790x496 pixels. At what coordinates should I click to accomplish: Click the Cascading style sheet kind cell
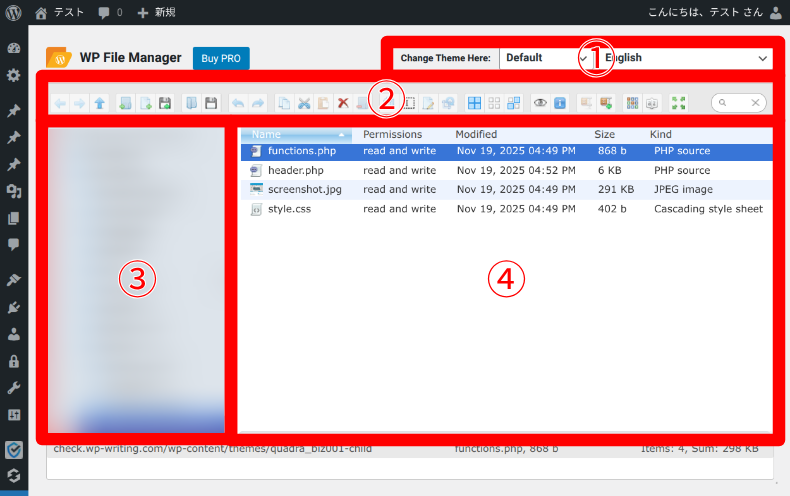pos(708,209)
